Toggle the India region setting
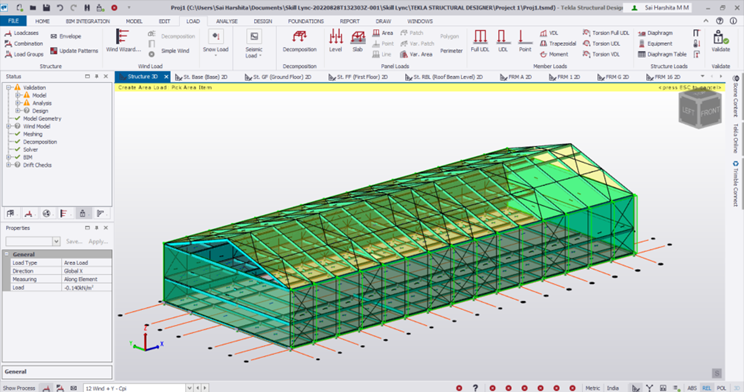This screenshot has height=392, width=744. [613, 388]
